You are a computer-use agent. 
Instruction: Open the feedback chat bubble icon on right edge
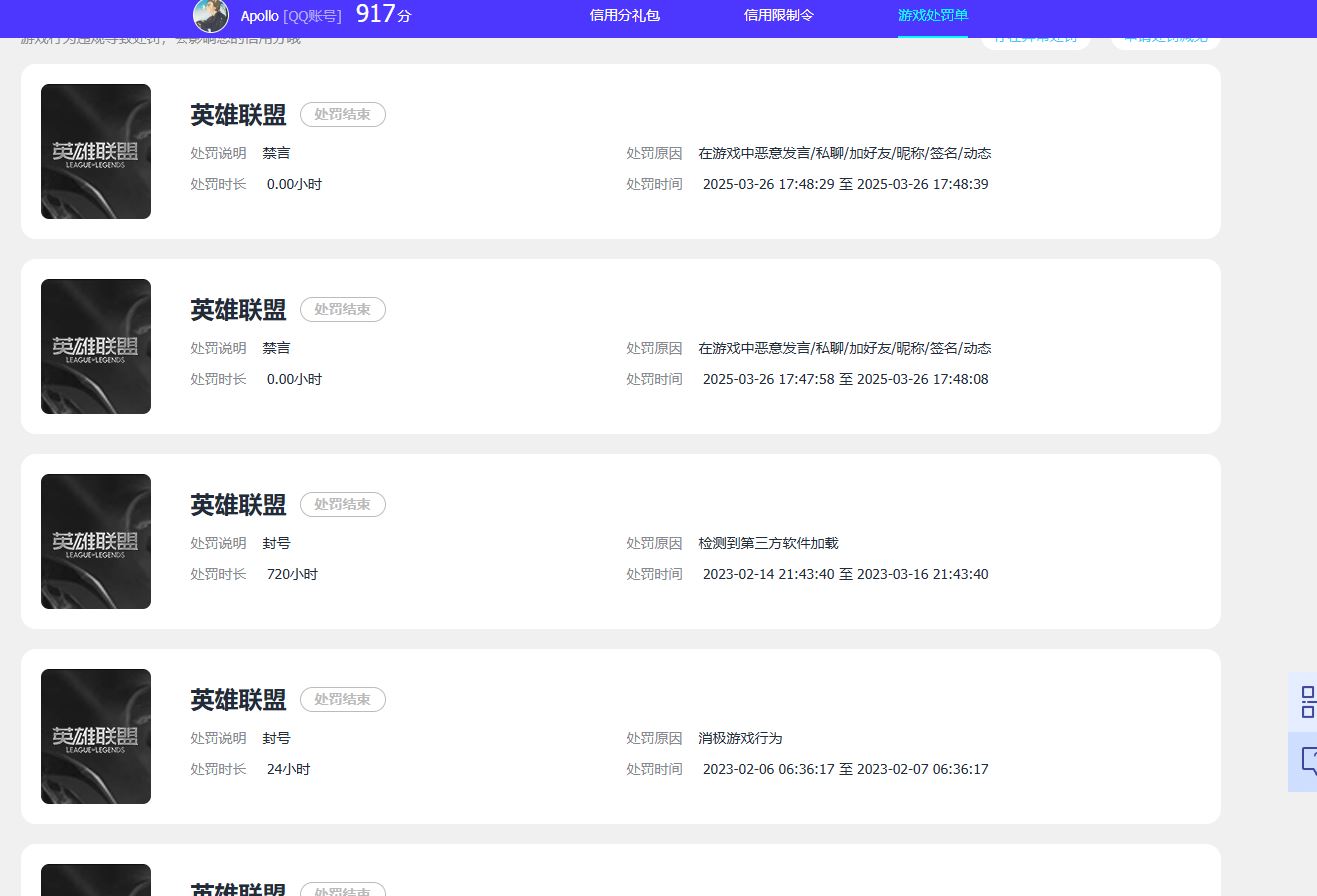[x=1305, y=762]
